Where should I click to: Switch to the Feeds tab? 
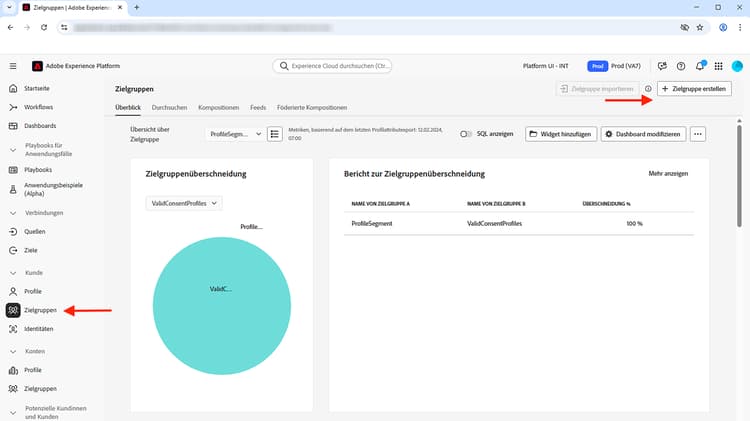(258, 108)
